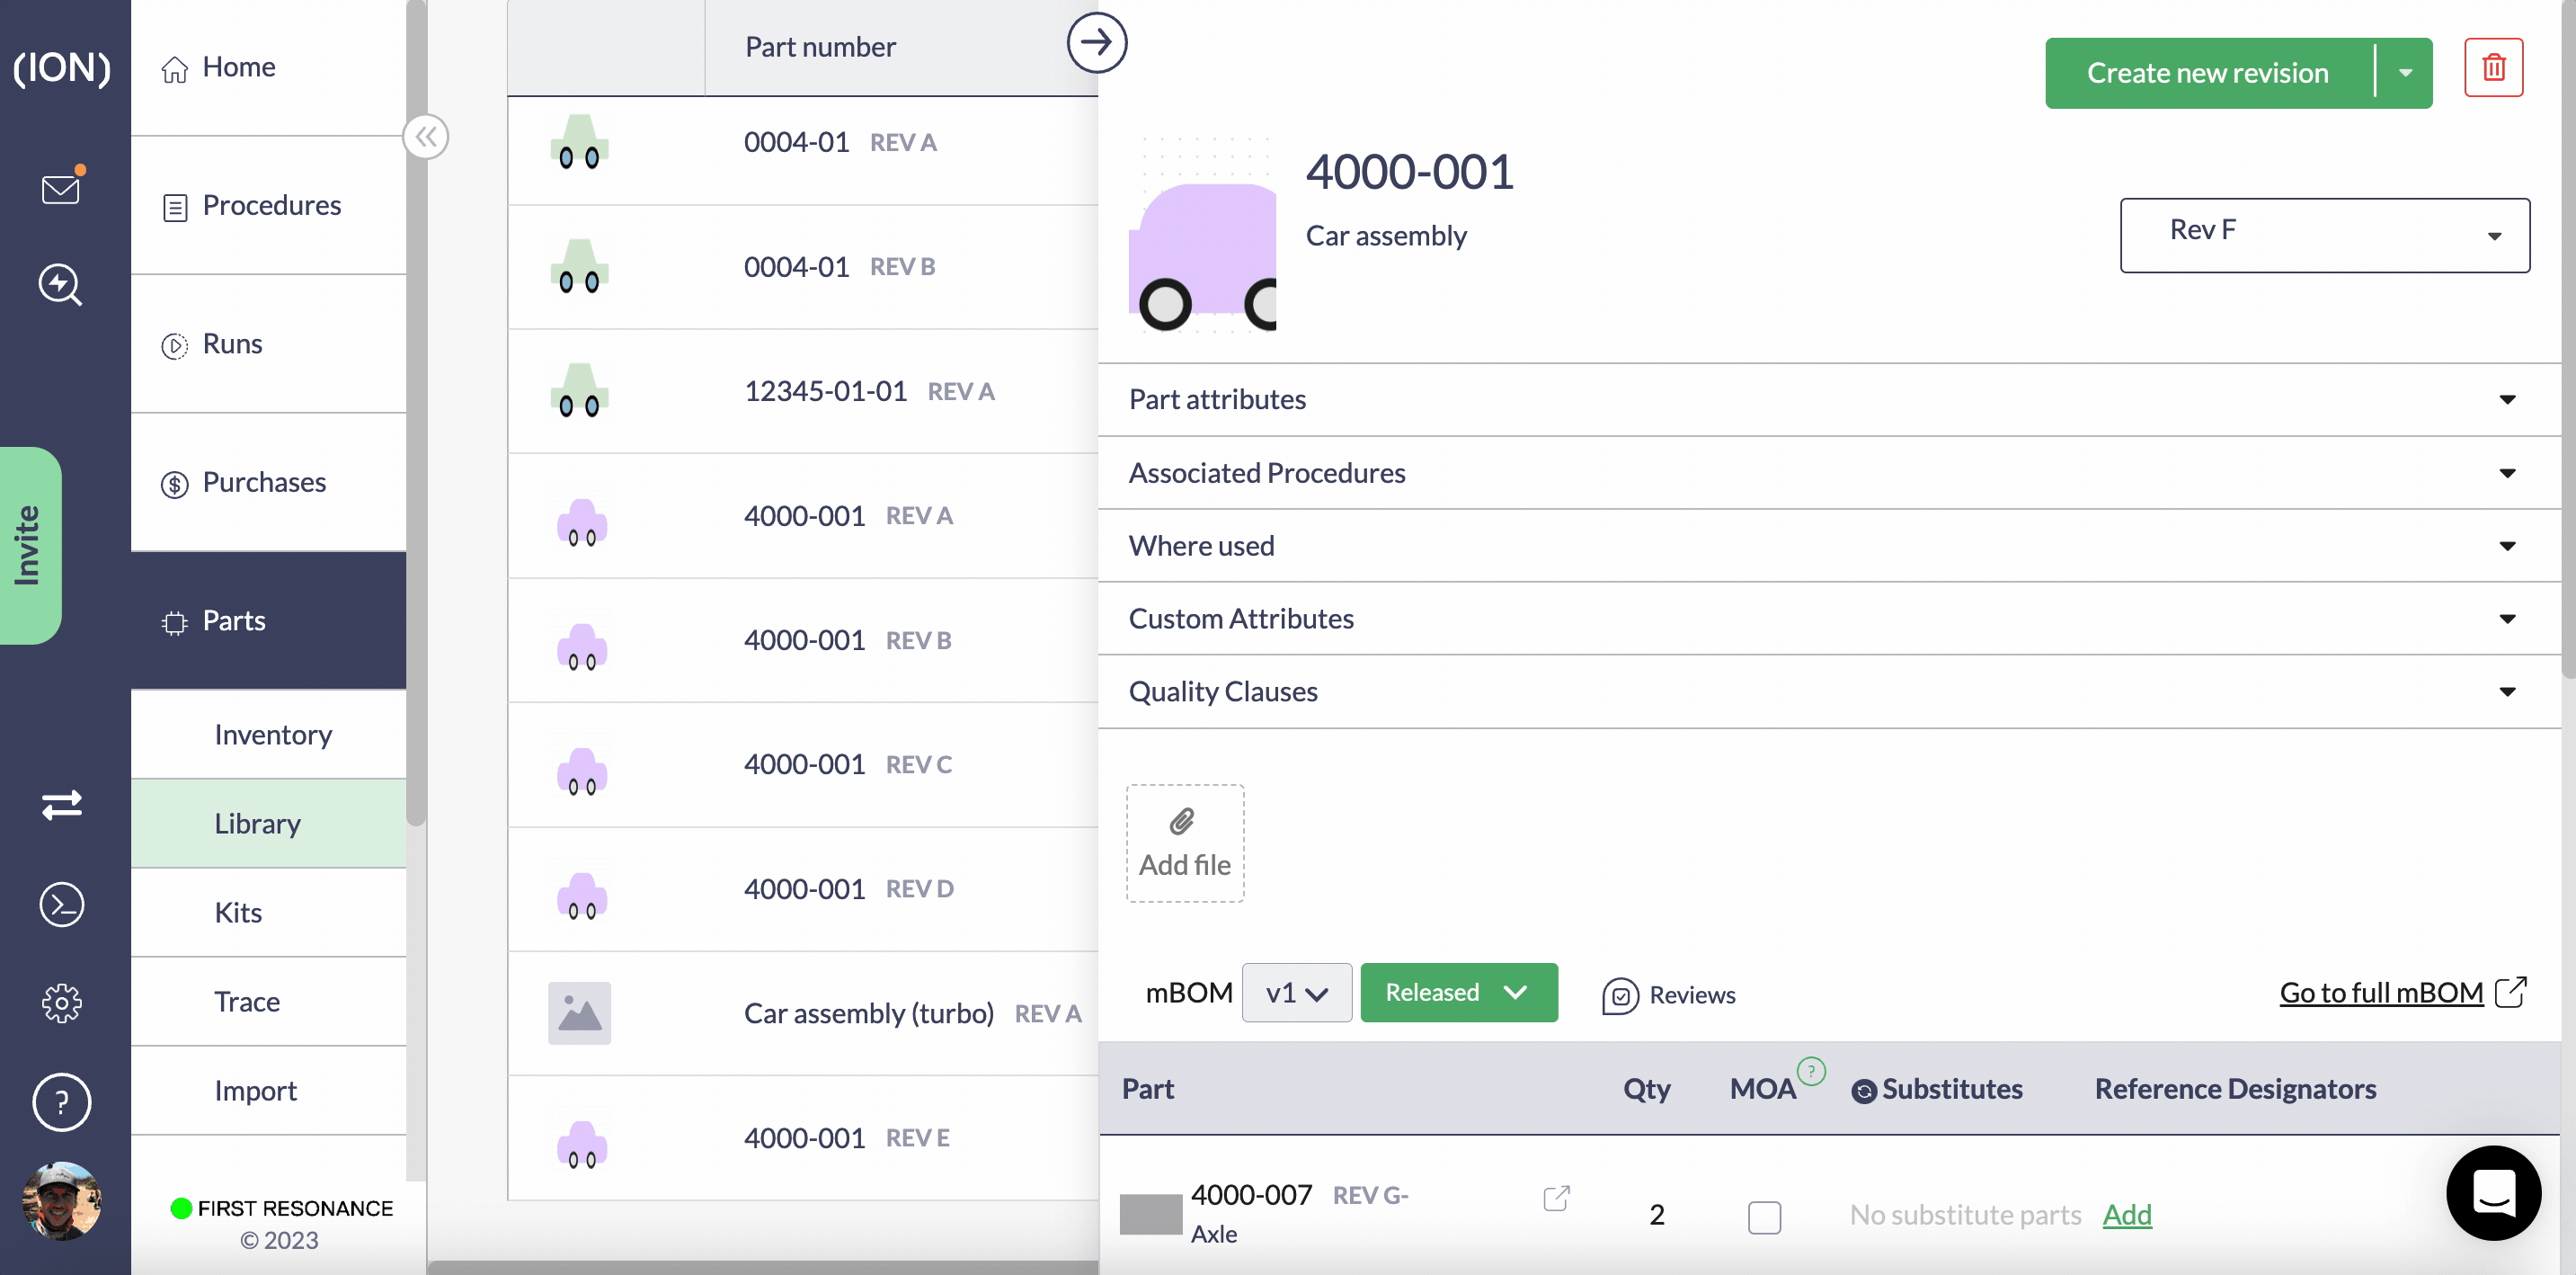Click the lightning search icon
The image size is (2576, 1275).
point(61,285)
